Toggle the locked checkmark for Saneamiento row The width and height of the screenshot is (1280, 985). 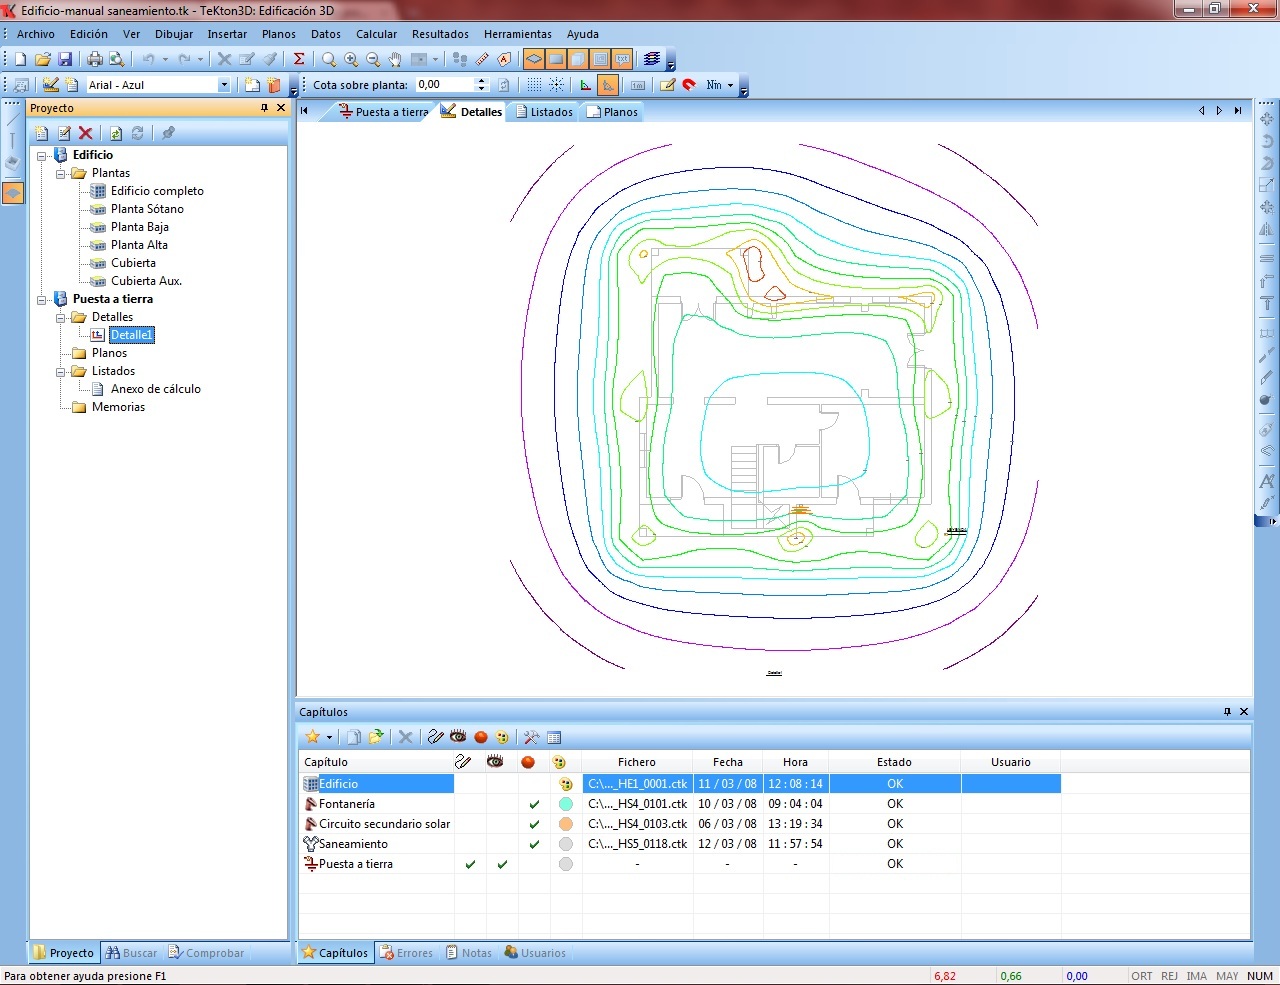pyautogui.click(x=534, y=844)
